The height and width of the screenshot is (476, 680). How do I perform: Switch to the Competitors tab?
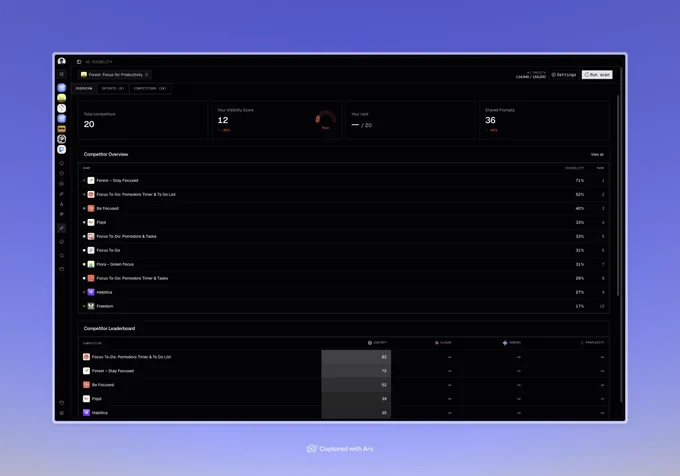[x=150, y=88]
